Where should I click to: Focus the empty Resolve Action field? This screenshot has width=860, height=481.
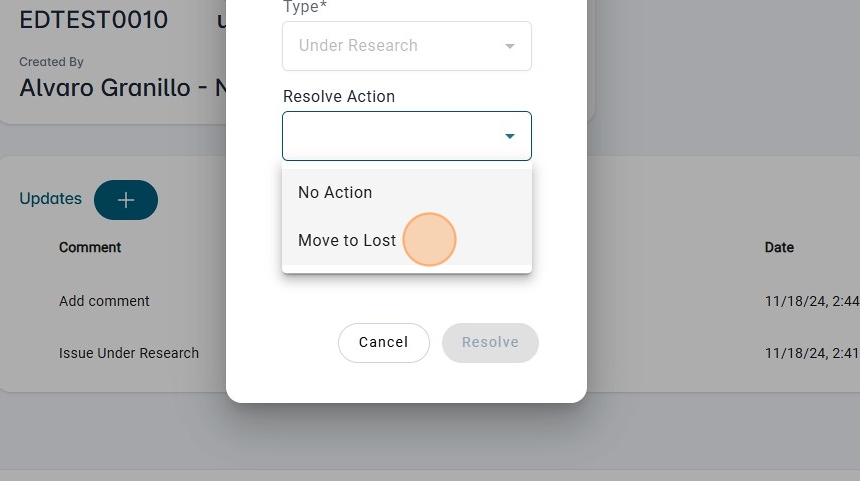[390, 136]
